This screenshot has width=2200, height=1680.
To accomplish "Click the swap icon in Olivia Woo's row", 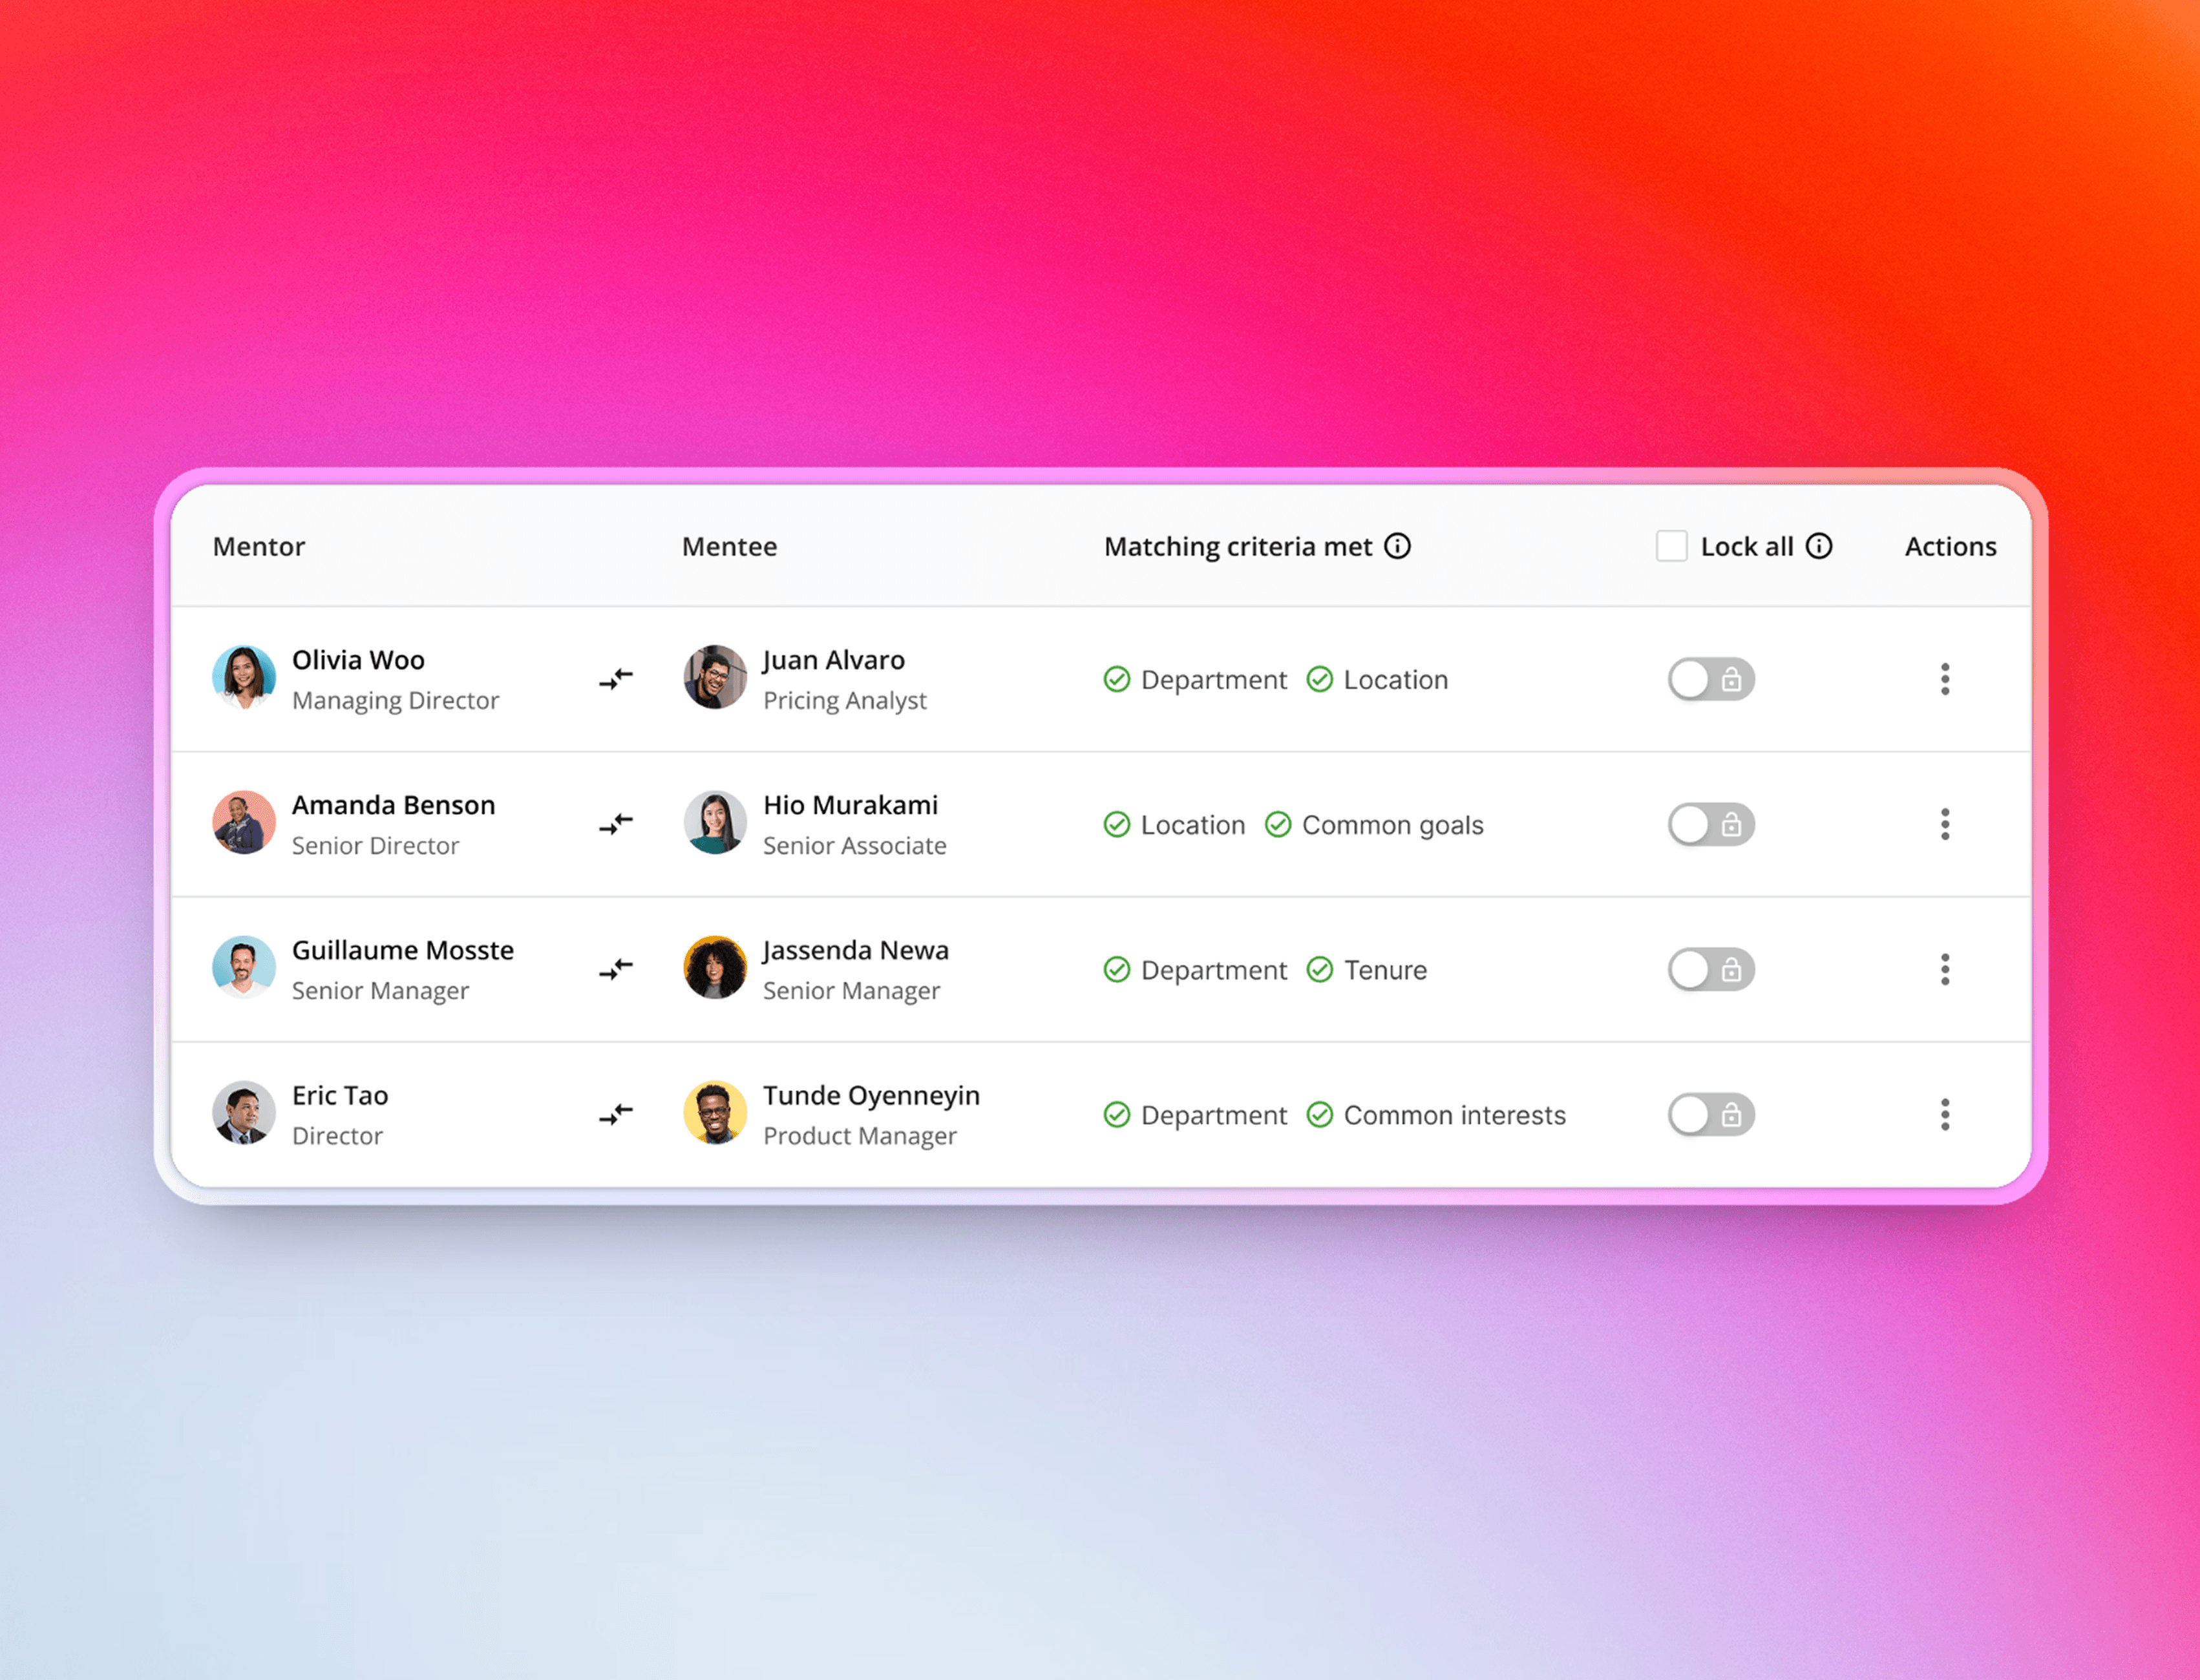I will click(616, 679).
